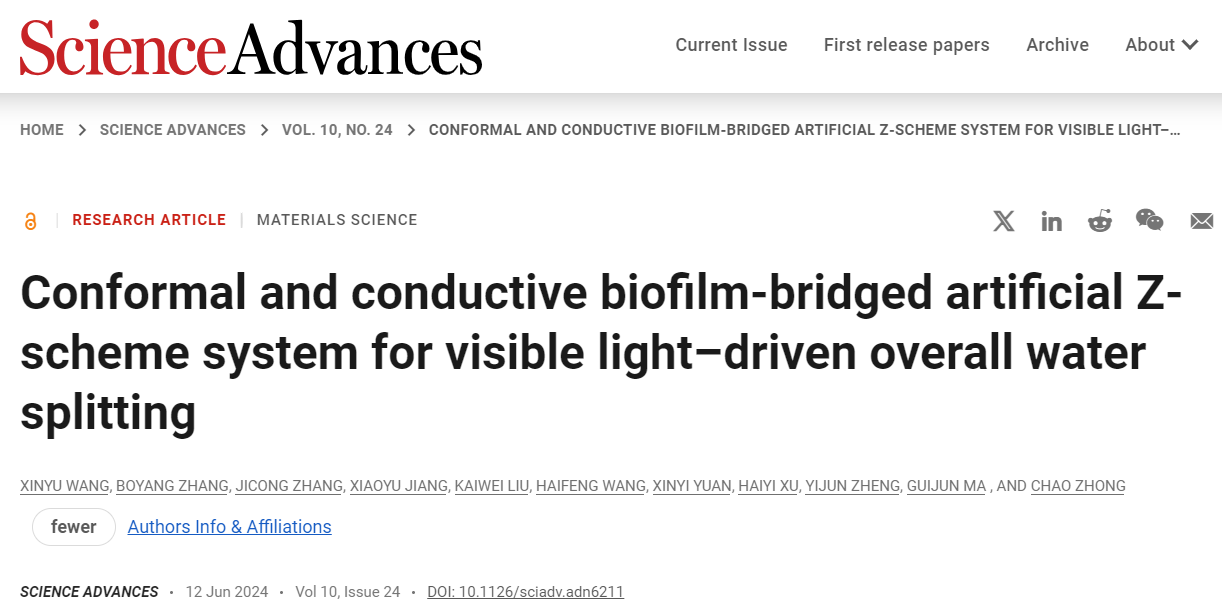Share article by email envelope icon
The image size is (1222, 610).
pos(1201,221)
